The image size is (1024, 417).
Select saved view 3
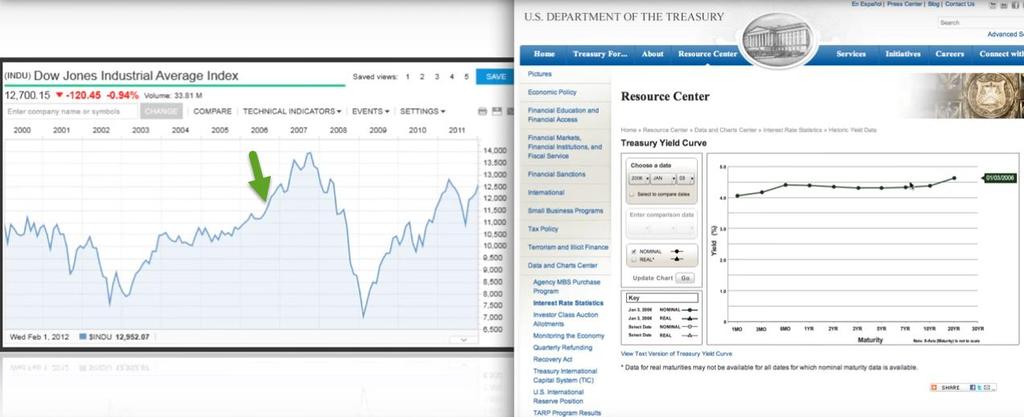click(x=437, y=77)
